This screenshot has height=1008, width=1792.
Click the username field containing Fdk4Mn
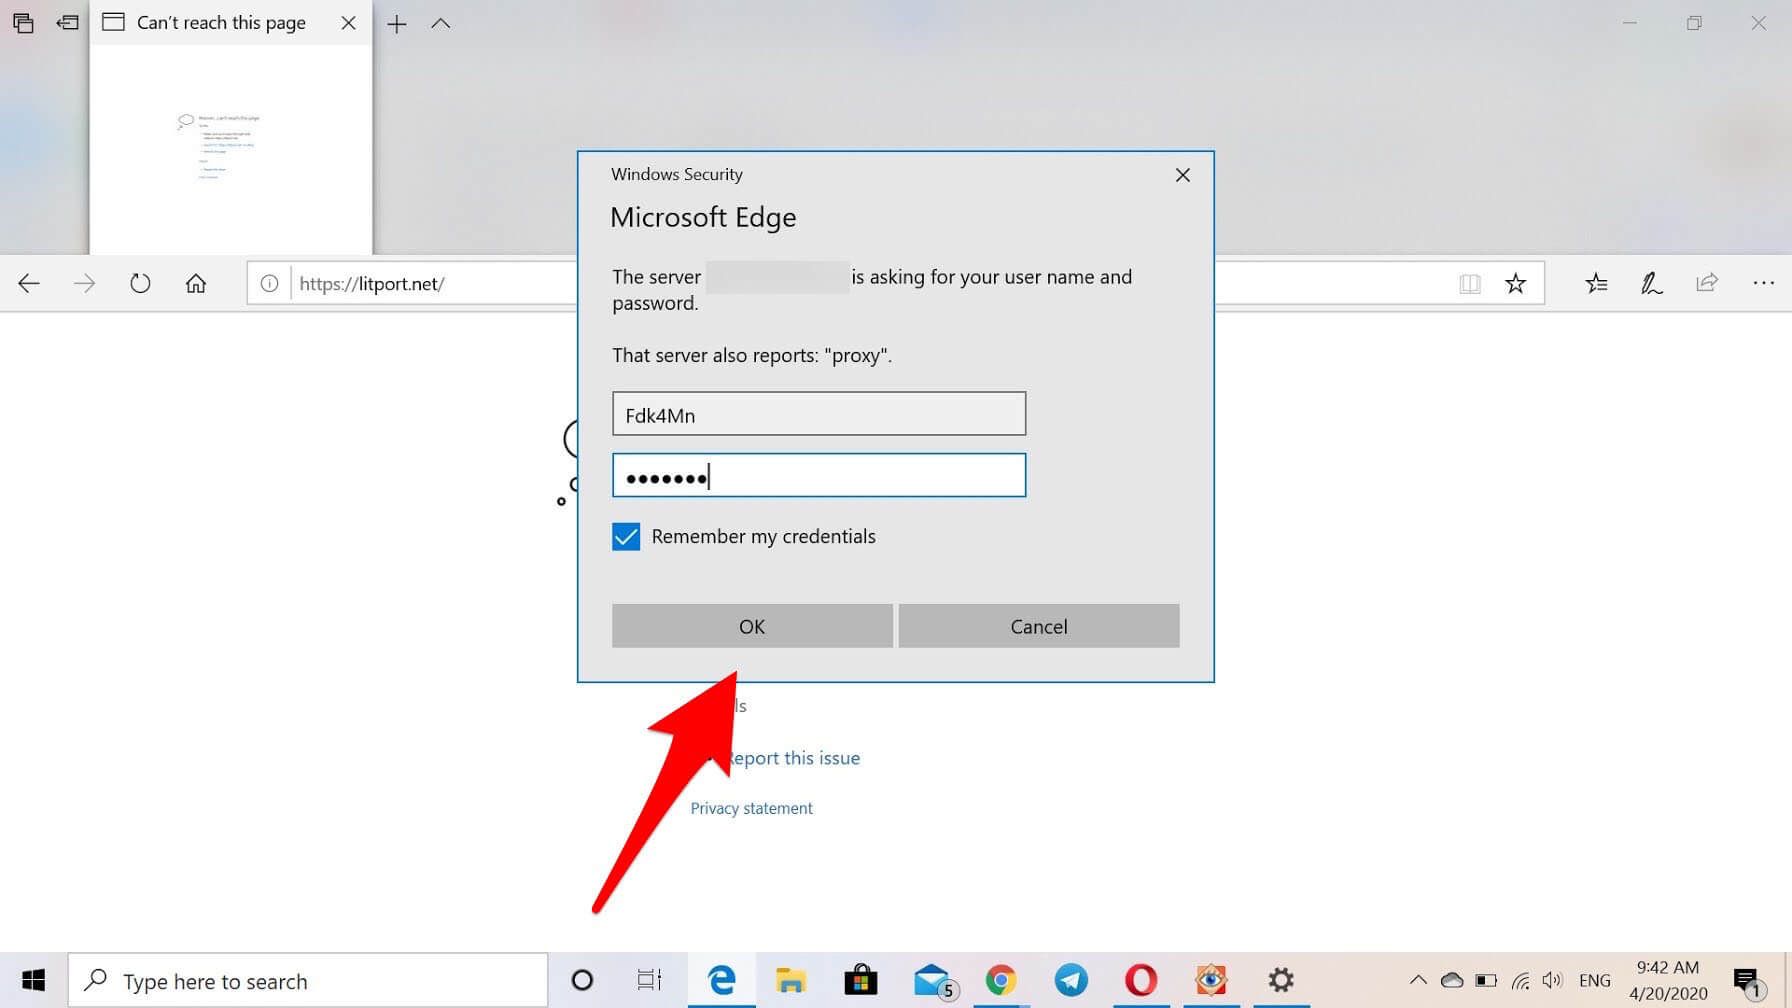click(819, 414)
